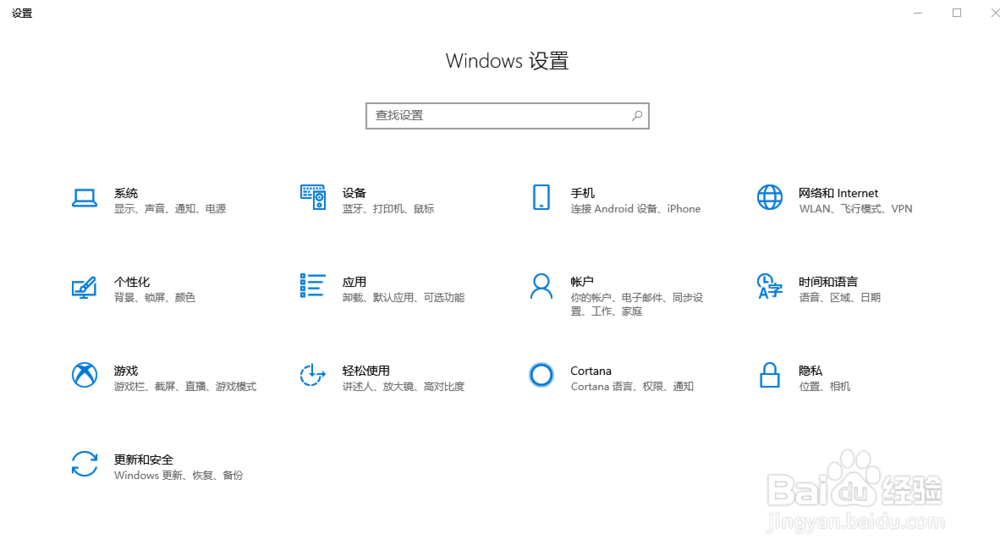Click the text 蓝牙、打印机、鼠标

tap(388, 209)
